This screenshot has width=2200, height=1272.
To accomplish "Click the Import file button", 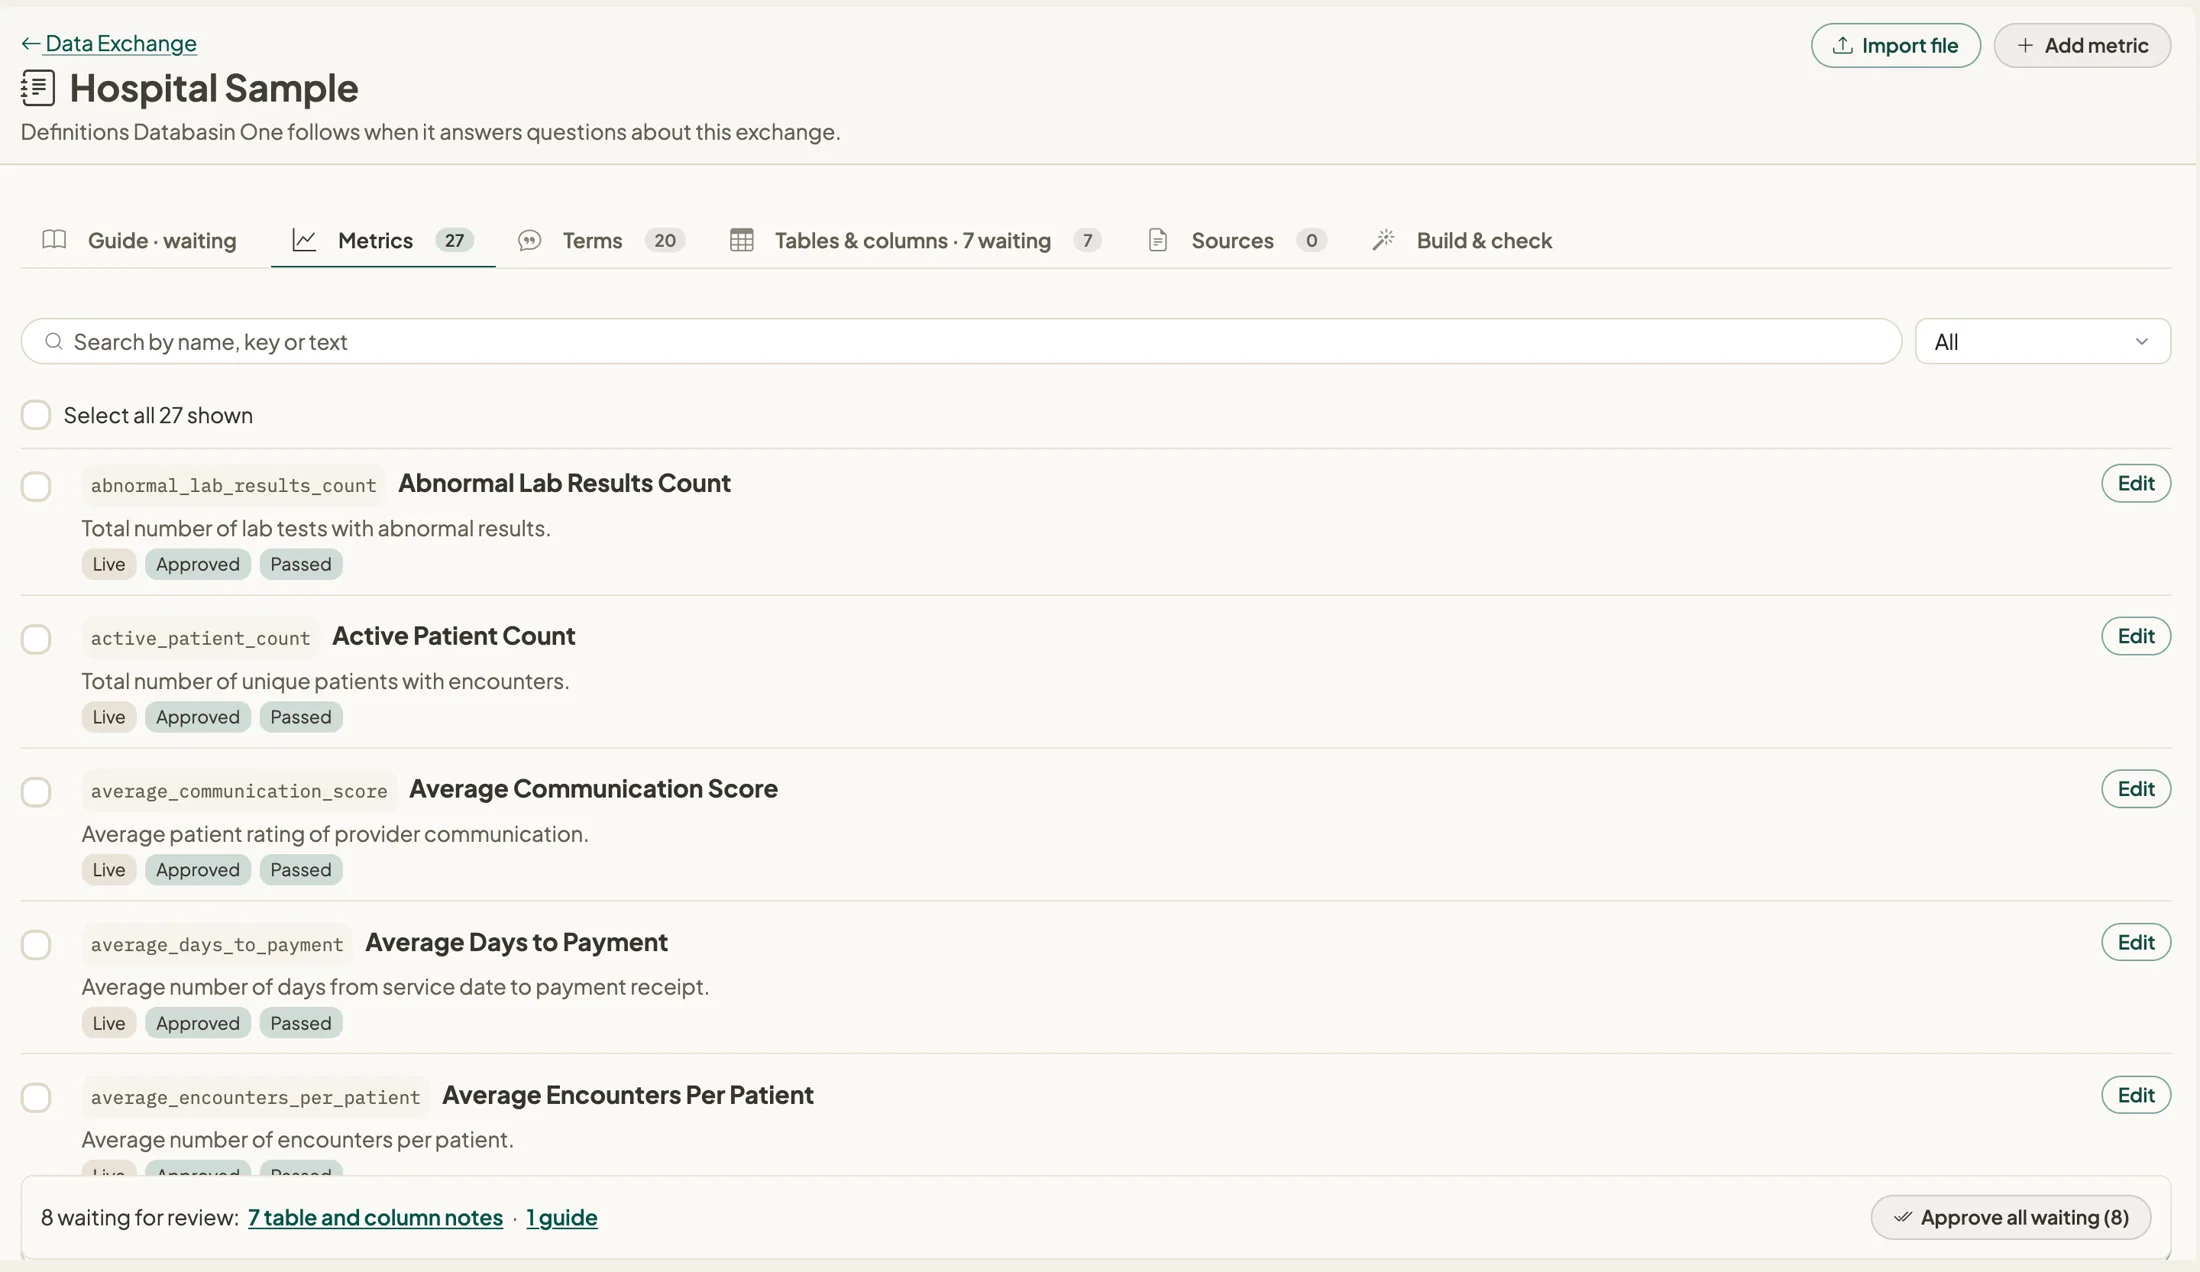I will pyautogui.click(x=1895, y=45).
